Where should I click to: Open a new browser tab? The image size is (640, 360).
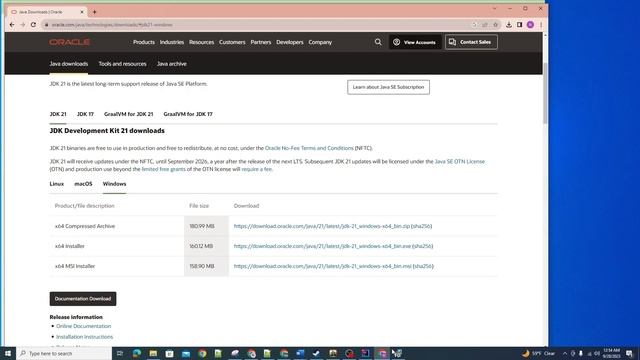coord(94,12)
